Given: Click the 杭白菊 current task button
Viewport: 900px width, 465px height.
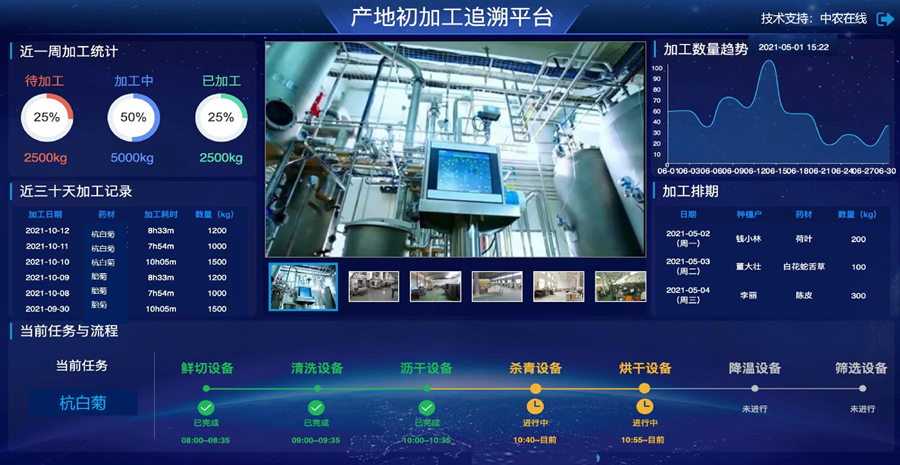Looking at the screenshot, I should [83, 402].
